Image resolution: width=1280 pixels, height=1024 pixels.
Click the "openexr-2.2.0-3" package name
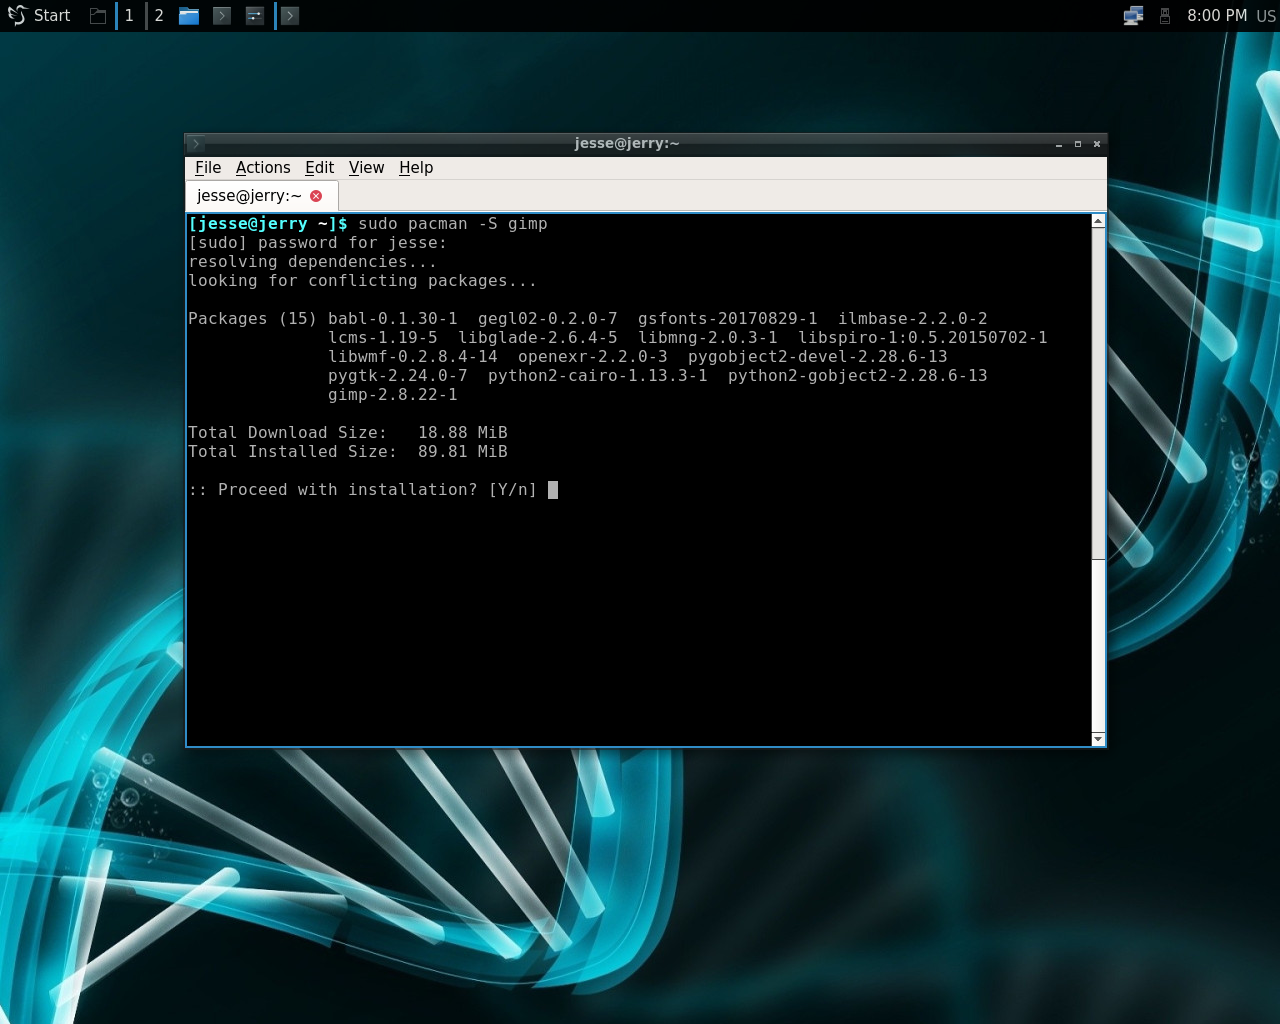pyautogui.click(x=593, y=357)
